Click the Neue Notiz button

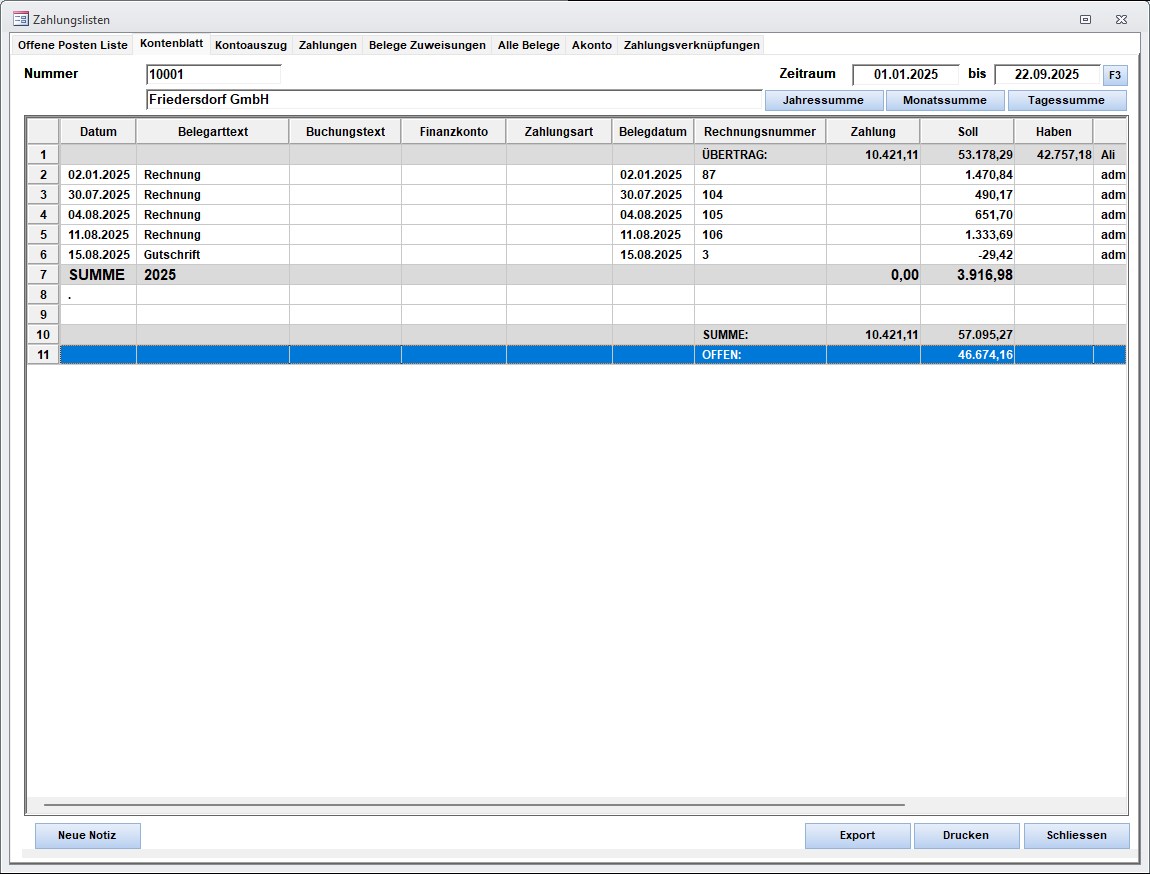tap(87, 835)
